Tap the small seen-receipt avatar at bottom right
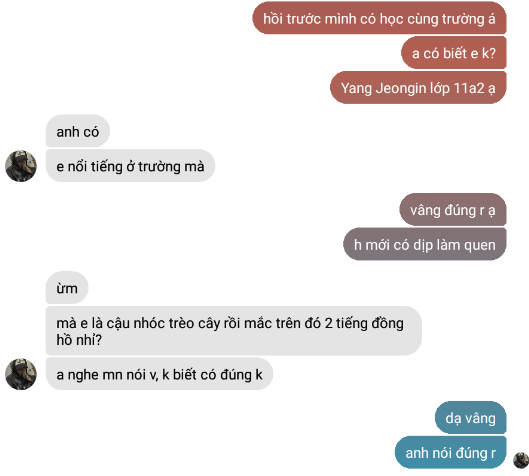529x476 pixels. click(x=521, y=460)
